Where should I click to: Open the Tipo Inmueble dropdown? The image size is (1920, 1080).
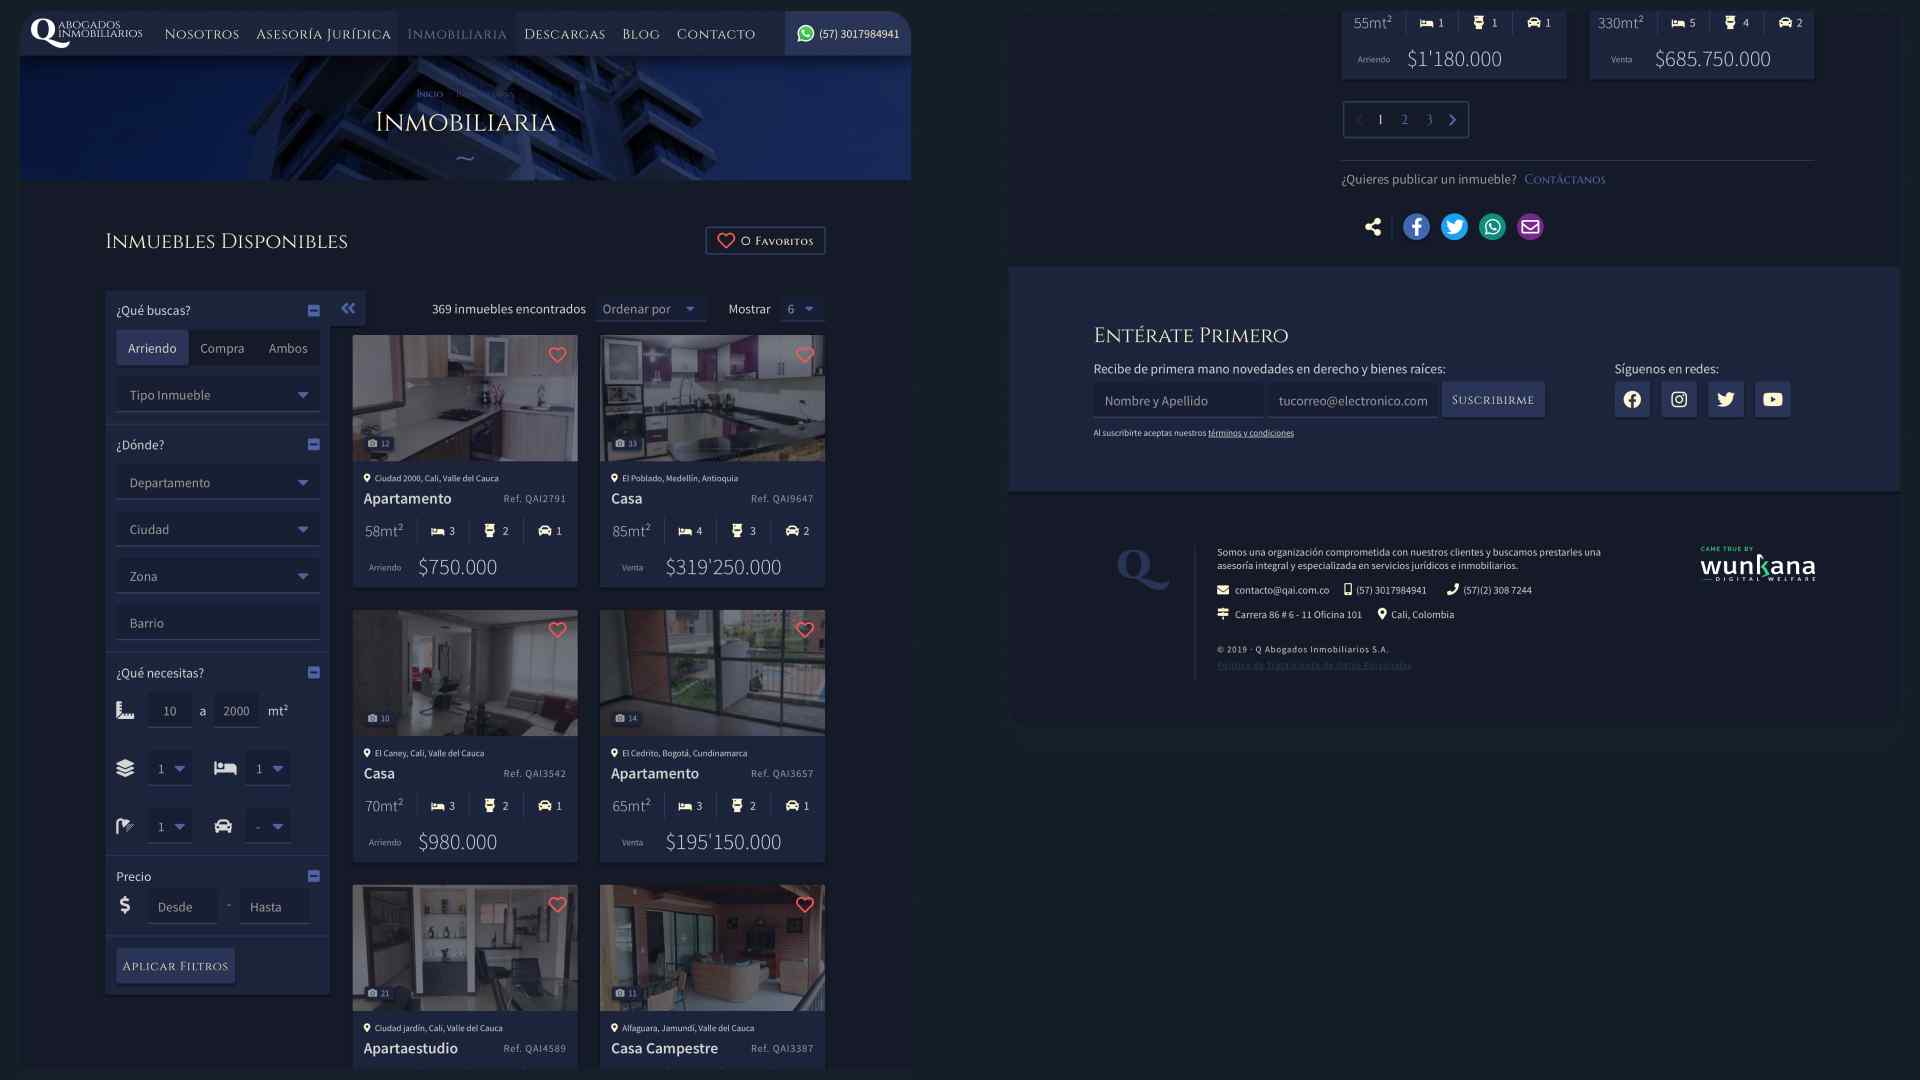pyautogui.click(x=218, y=395)
